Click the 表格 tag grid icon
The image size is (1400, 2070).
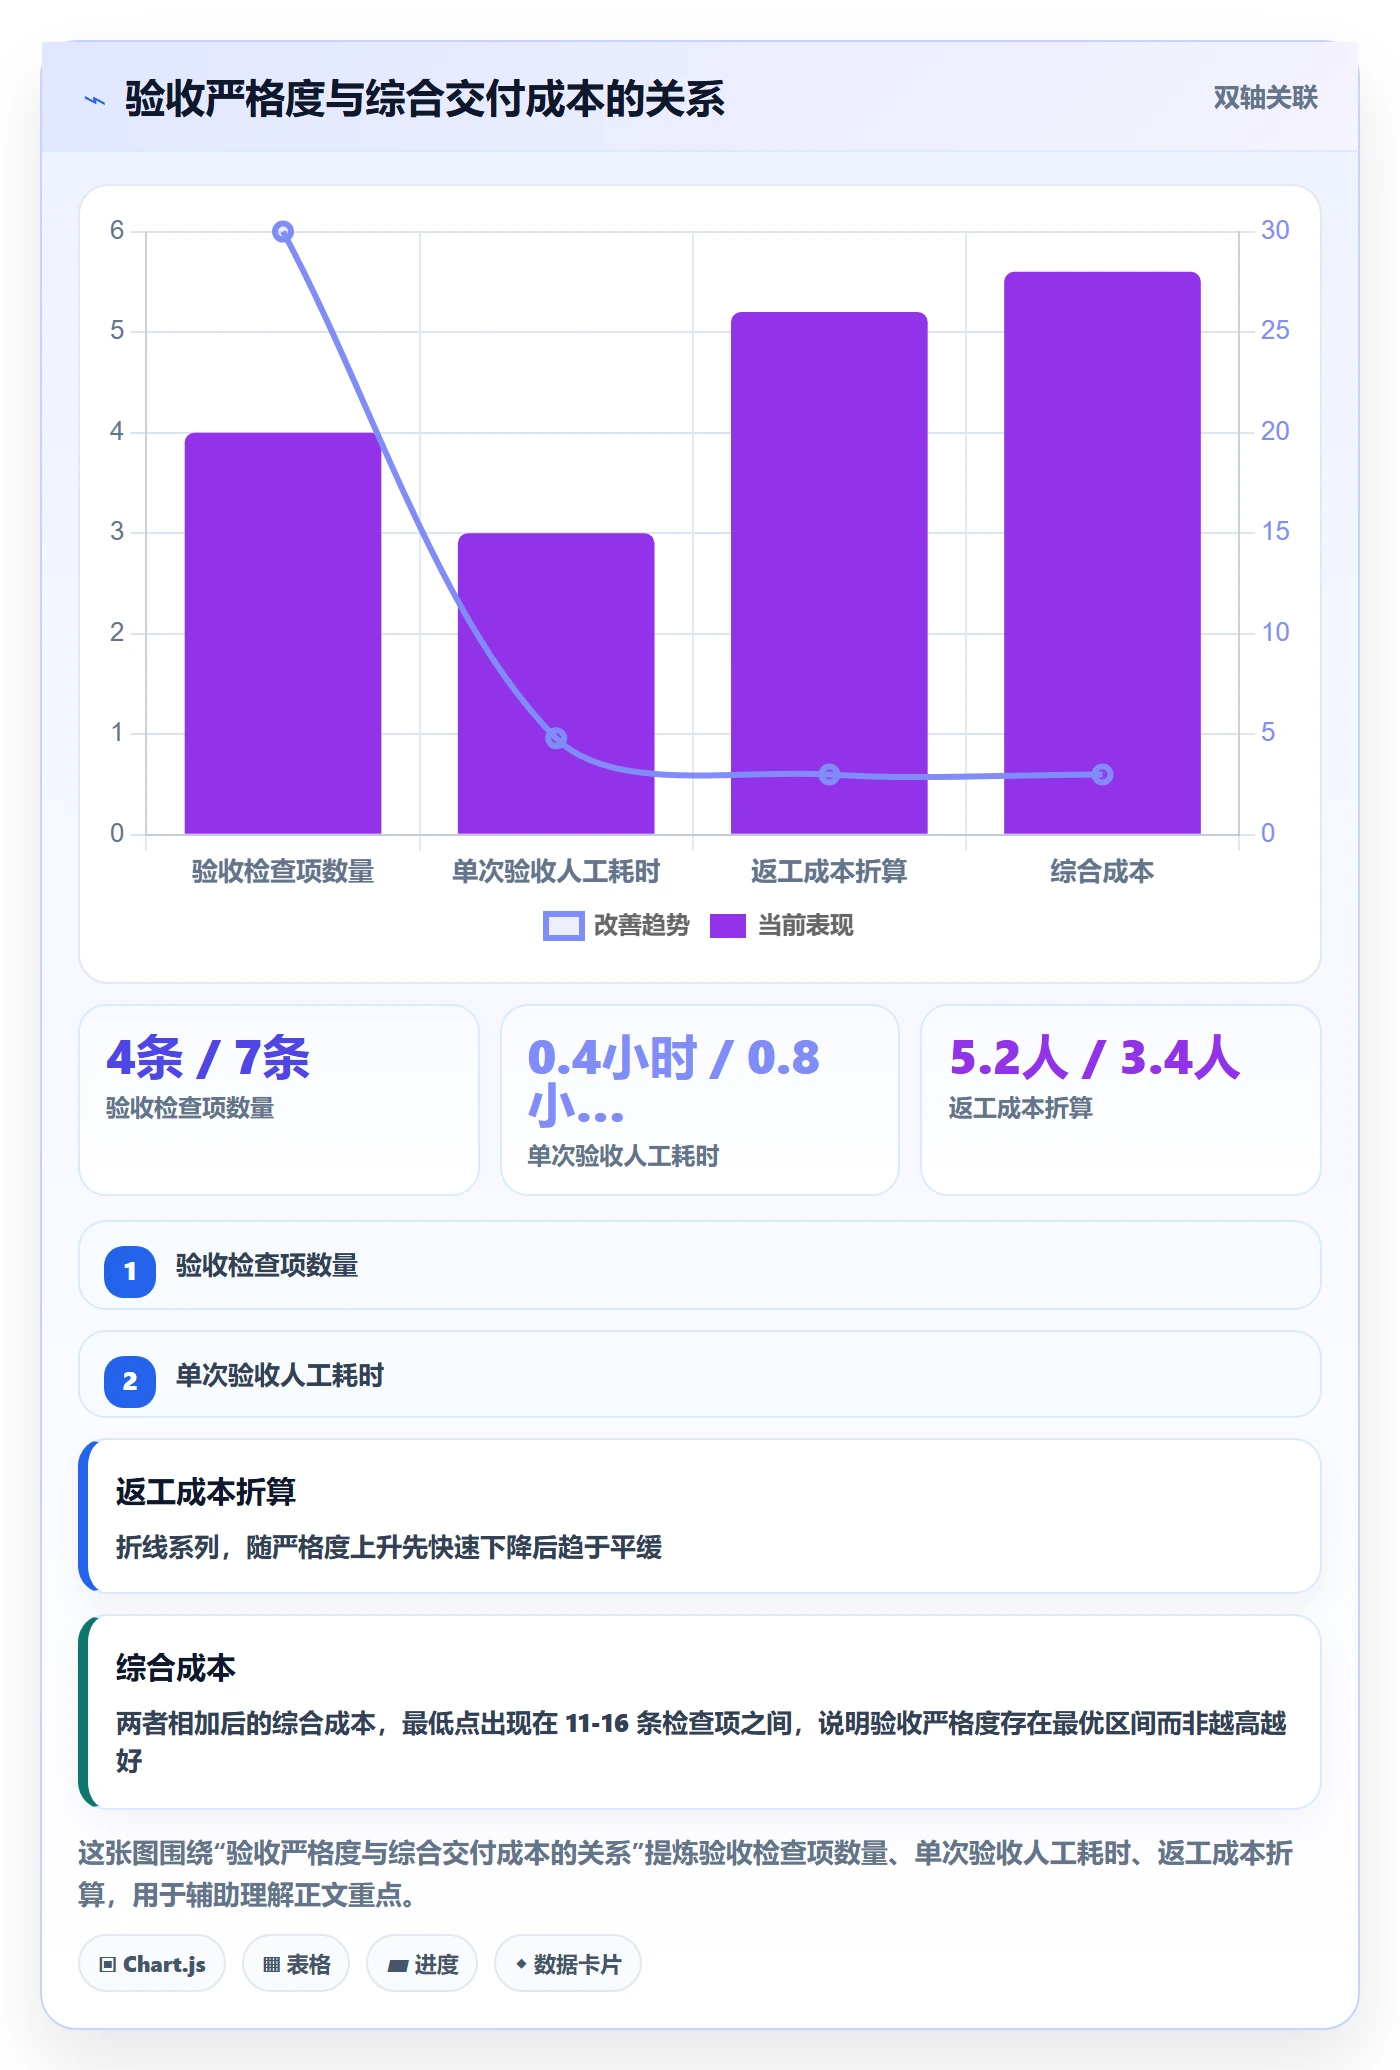271,1965
